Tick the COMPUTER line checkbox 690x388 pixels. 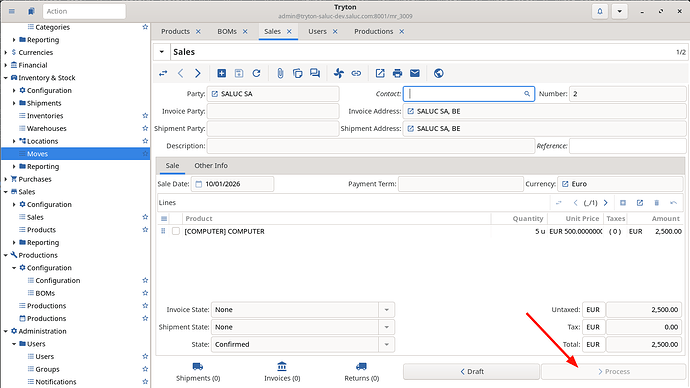coord(176,231)
